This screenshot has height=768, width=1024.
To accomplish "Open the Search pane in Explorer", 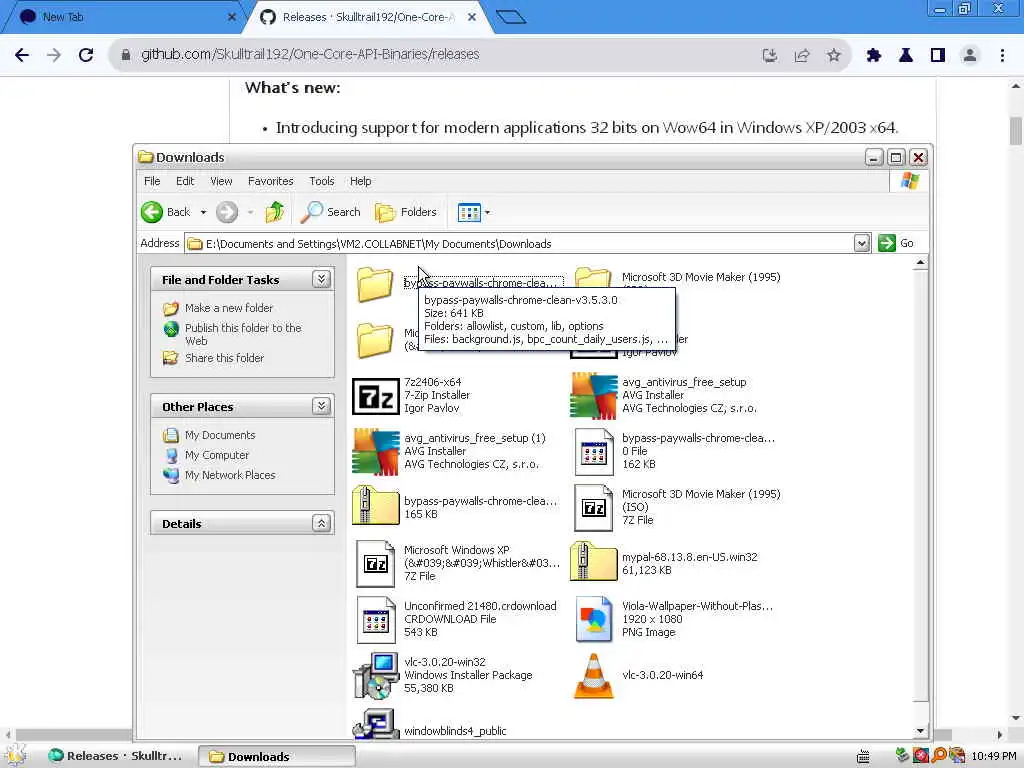I will 330,212.
